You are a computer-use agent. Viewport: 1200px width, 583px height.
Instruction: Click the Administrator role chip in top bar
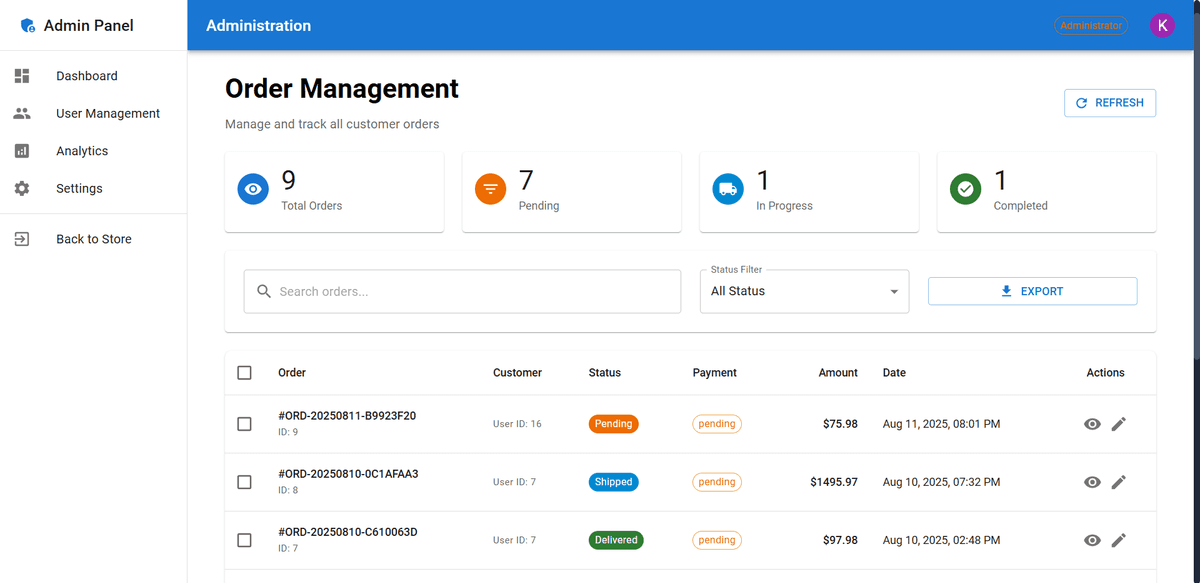click(1090, 25)
